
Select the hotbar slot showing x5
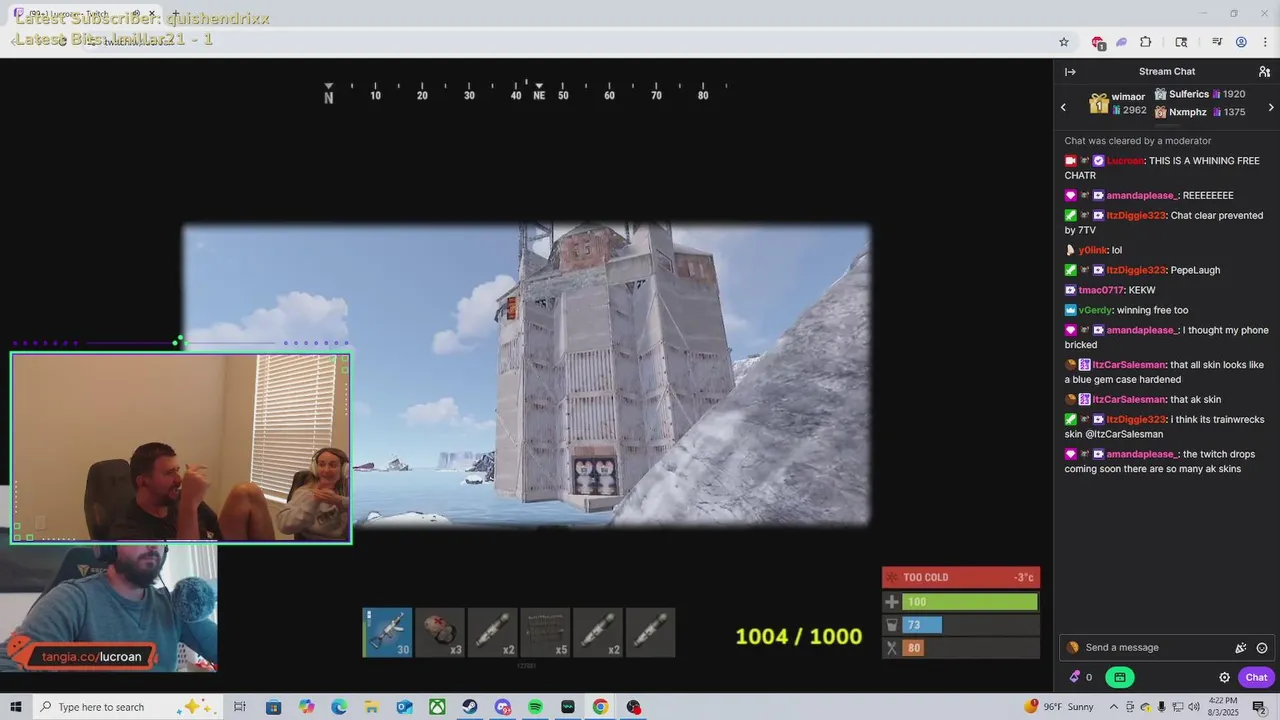(545, 633)
